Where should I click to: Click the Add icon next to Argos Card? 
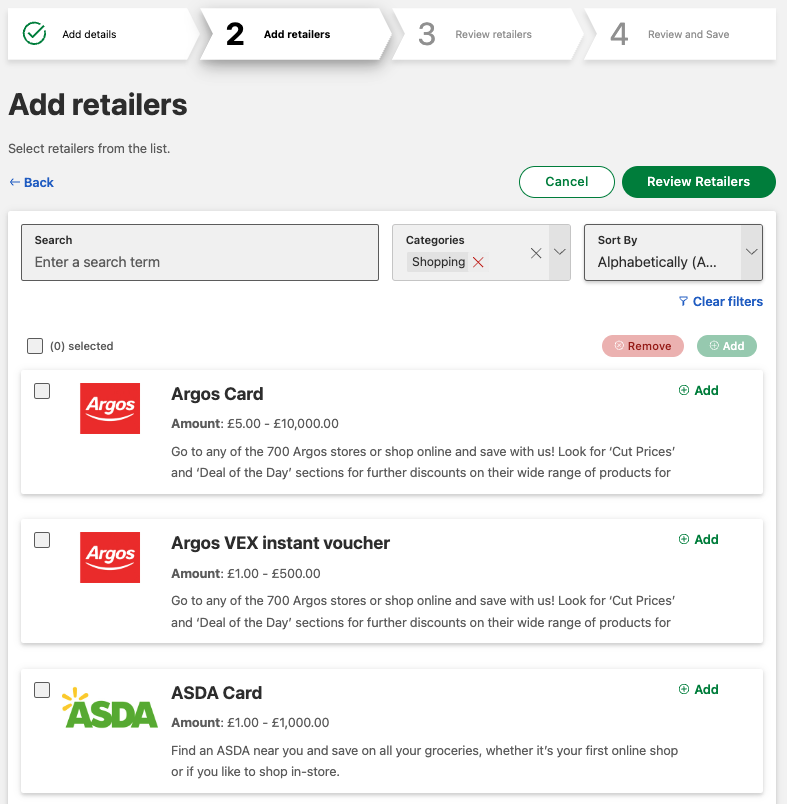tap(697, 390)
